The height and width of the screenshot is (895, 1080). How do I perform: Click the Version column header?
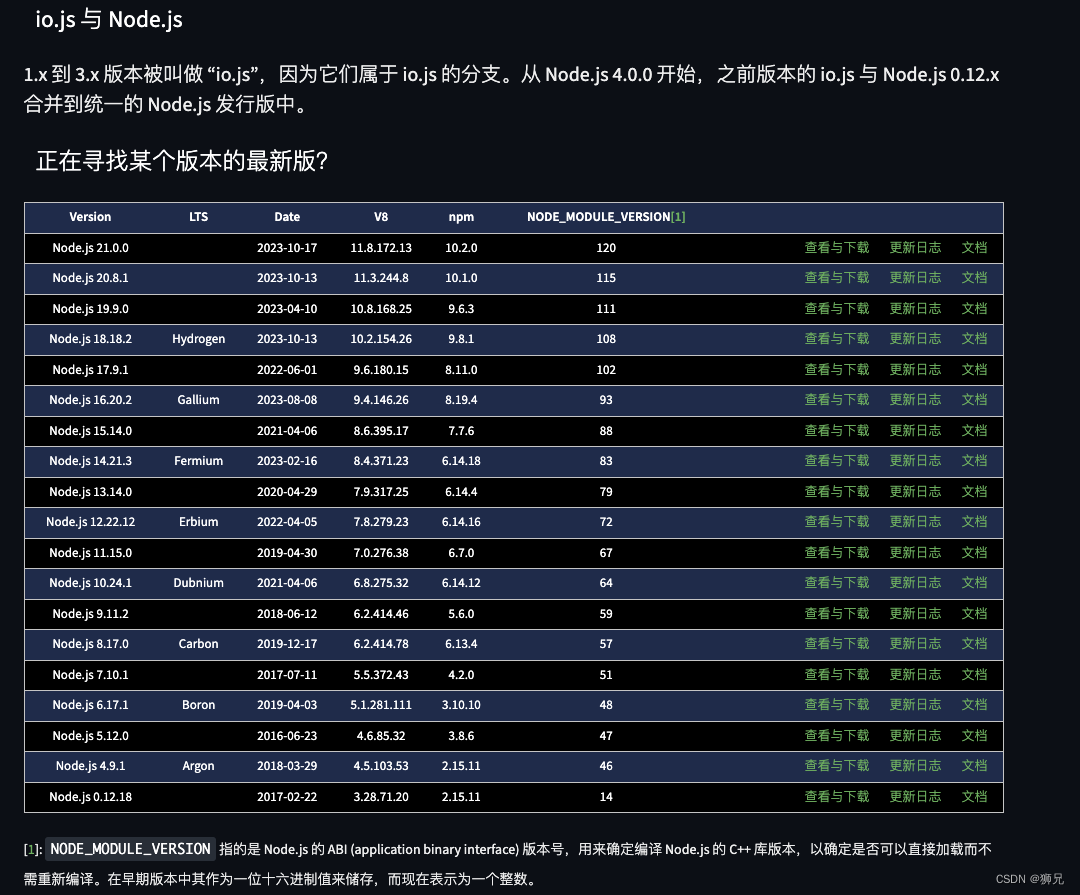tap(90, 217)
